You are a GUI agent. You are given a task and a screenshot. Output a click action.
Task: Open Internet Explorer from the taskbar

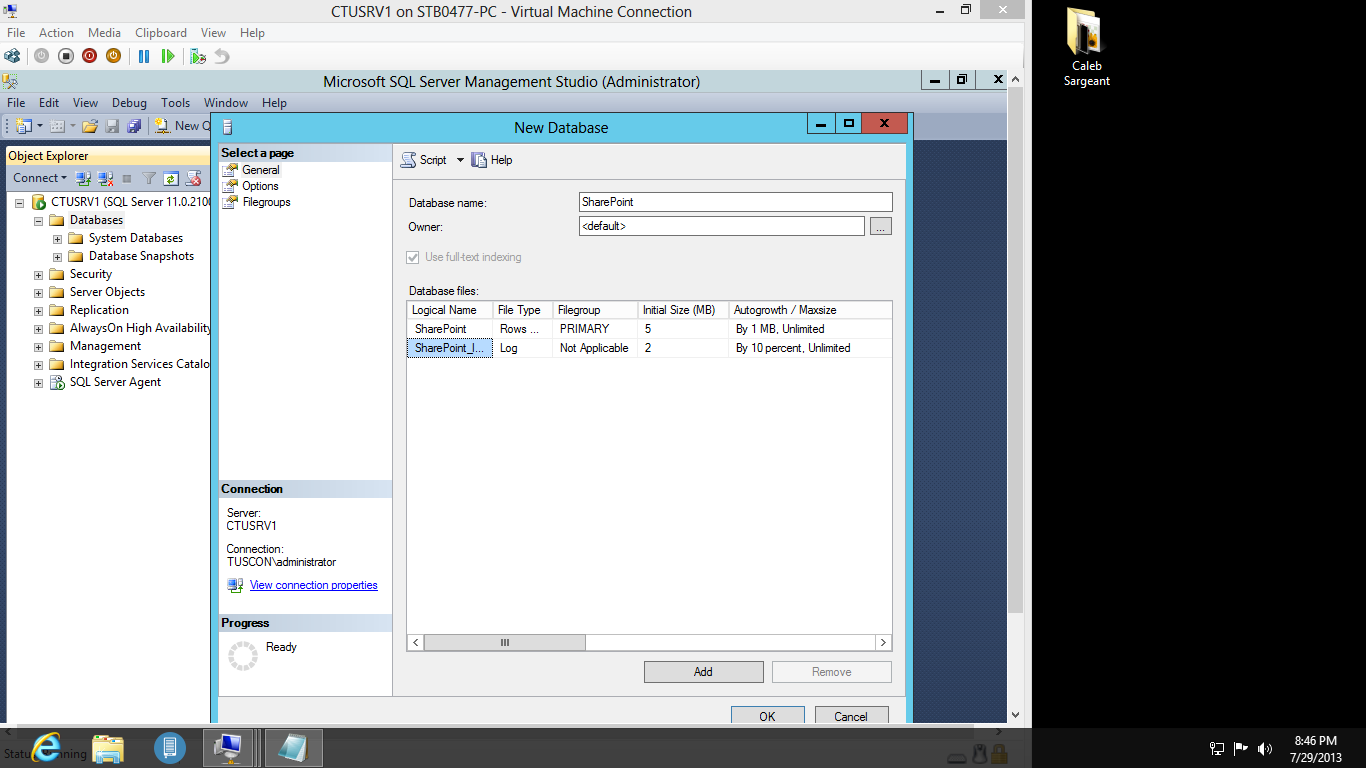coord(46,747)
